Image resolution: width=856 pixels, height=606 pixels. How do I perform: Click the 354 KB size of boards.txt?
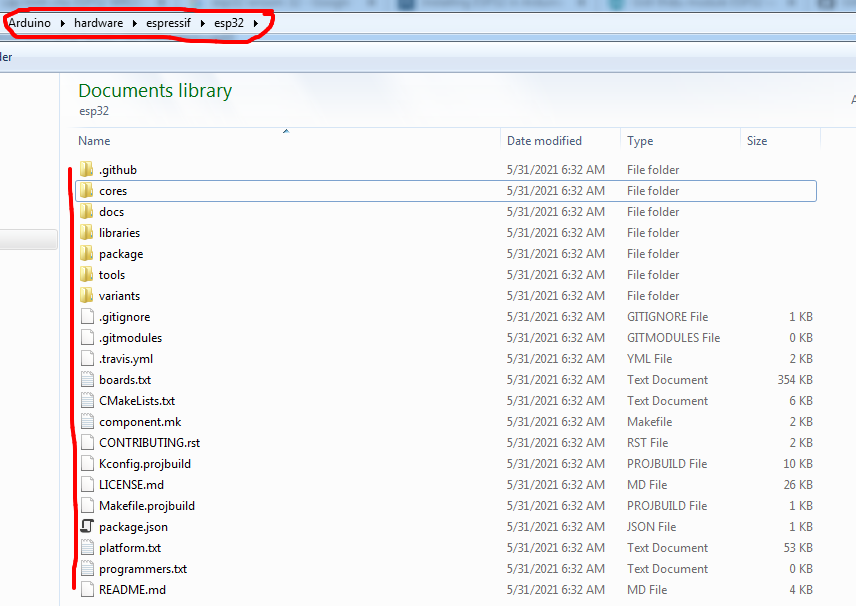(795, 380)
